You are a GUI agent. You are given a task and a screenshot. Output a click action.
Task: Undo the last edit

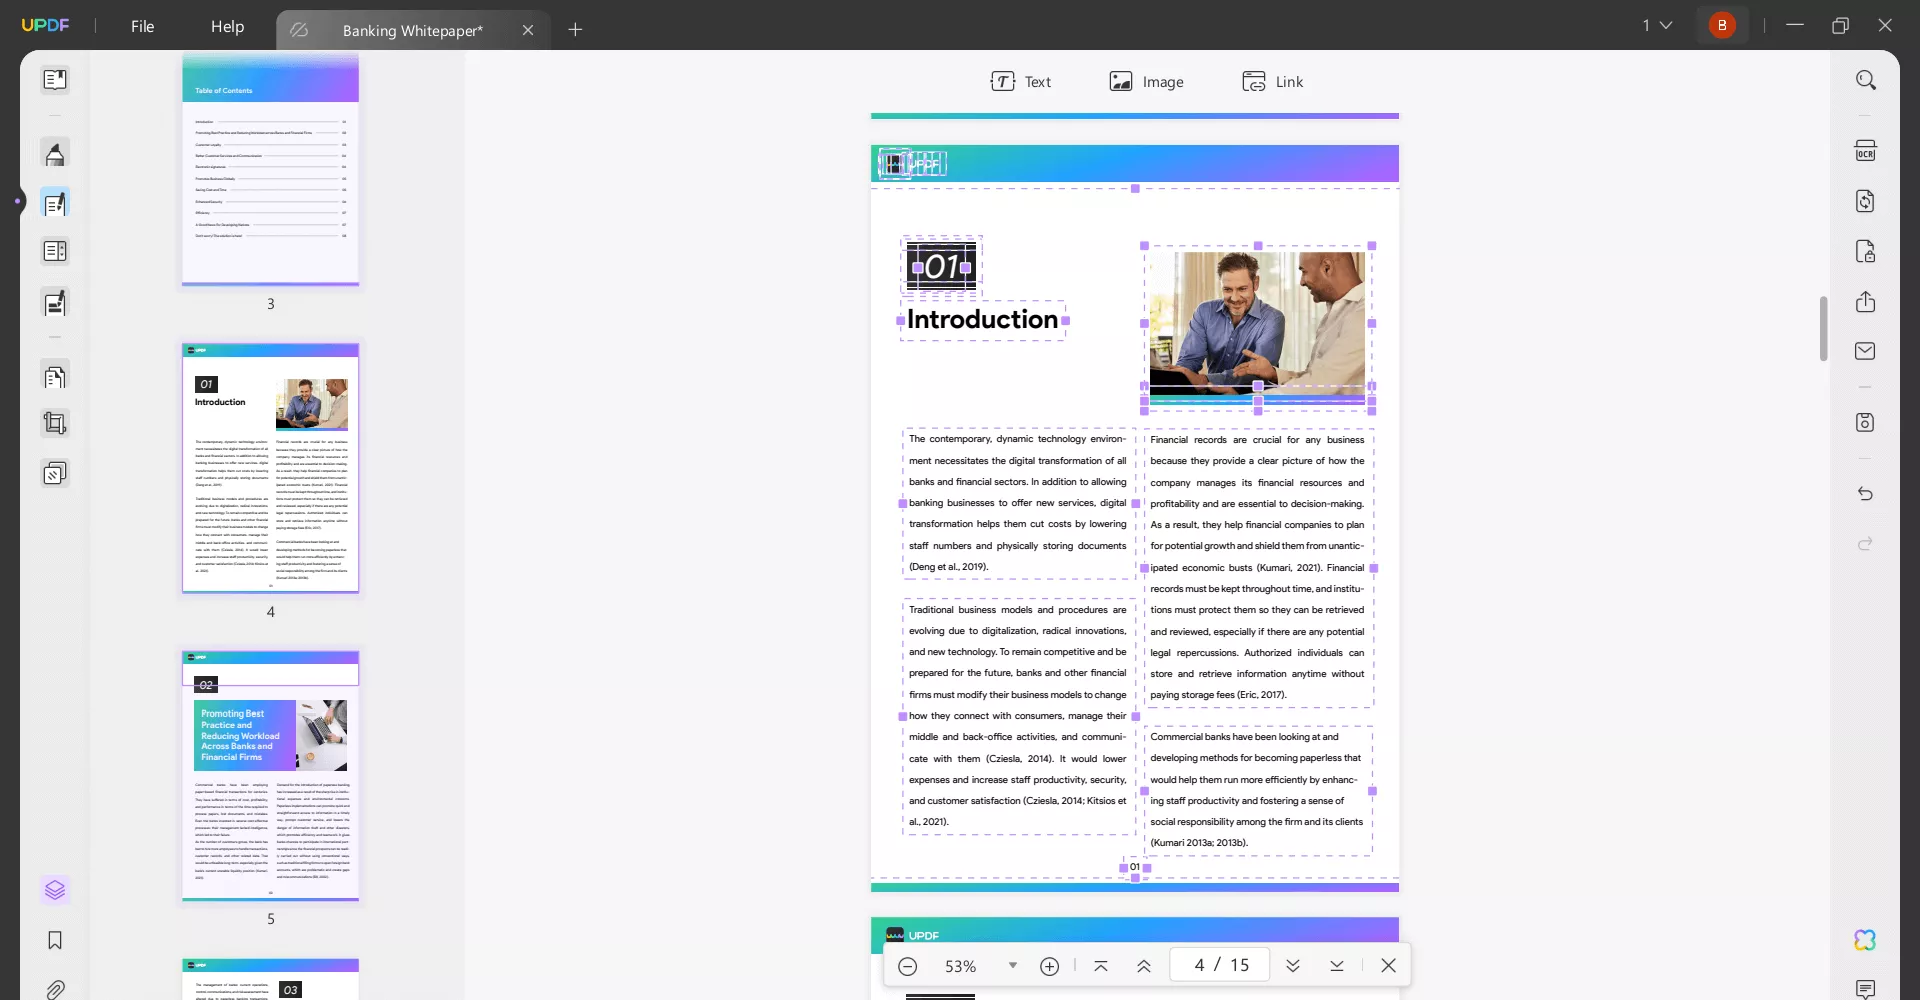tap(1865, 494)
